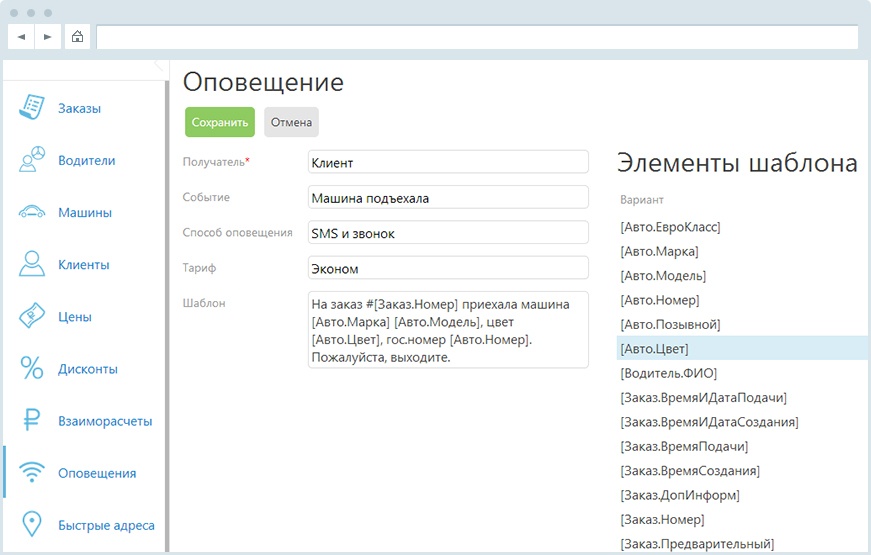Go back with the browser left arrow

click(21, 37)
